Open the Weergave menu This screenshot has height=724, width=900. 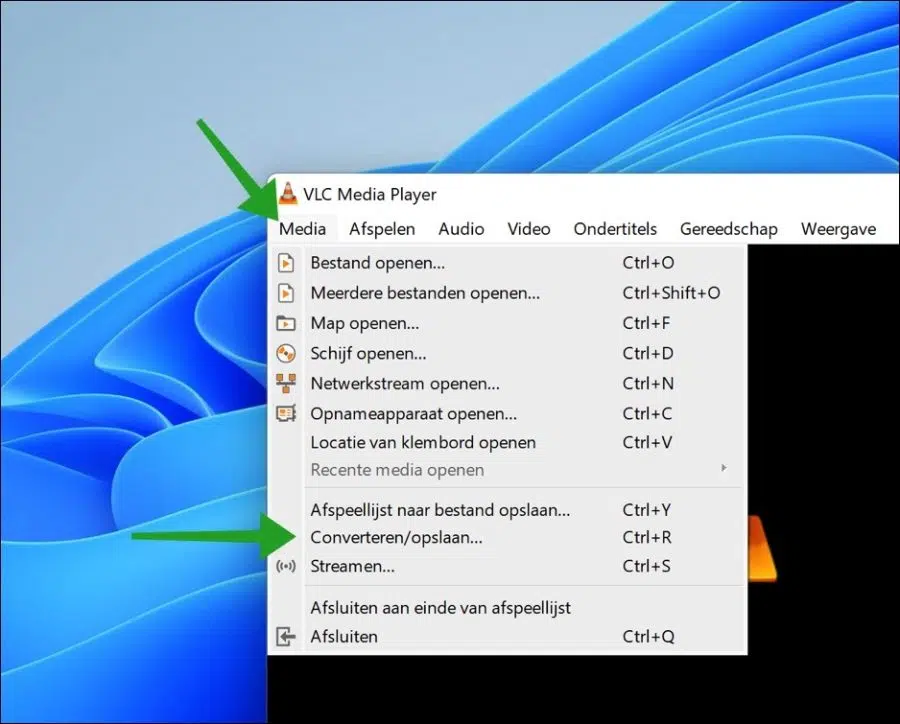point(838,229)
